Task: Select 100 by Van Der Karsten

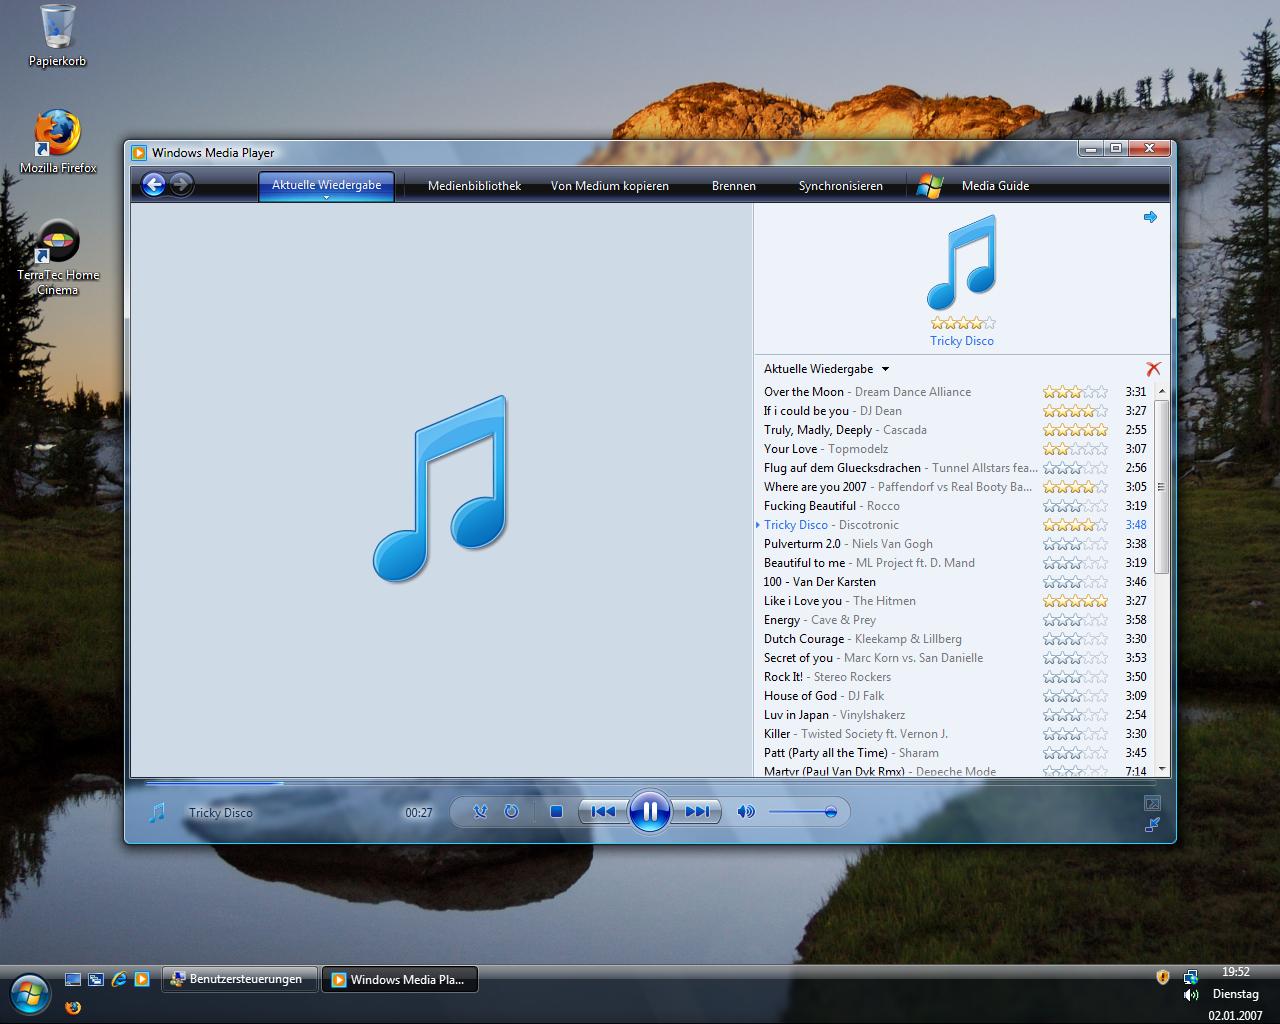Action: pos(955,582)
